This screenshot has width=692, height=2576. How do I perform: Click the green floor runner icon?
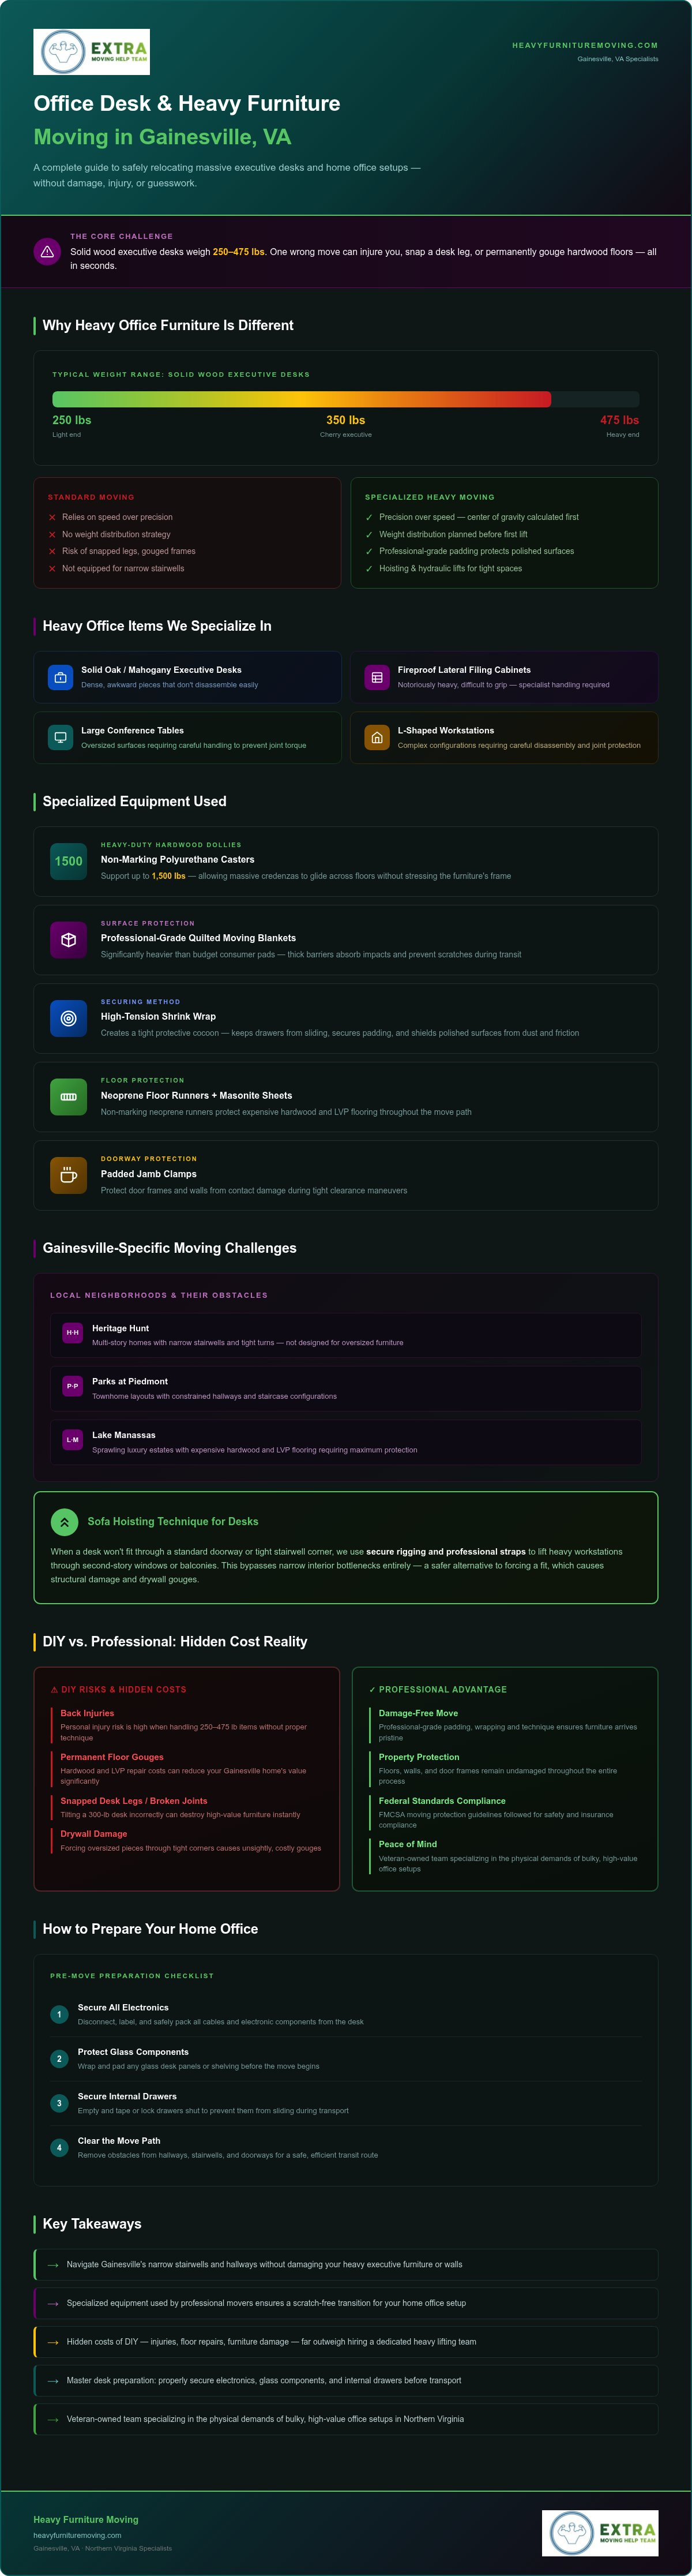point(69,1097)
